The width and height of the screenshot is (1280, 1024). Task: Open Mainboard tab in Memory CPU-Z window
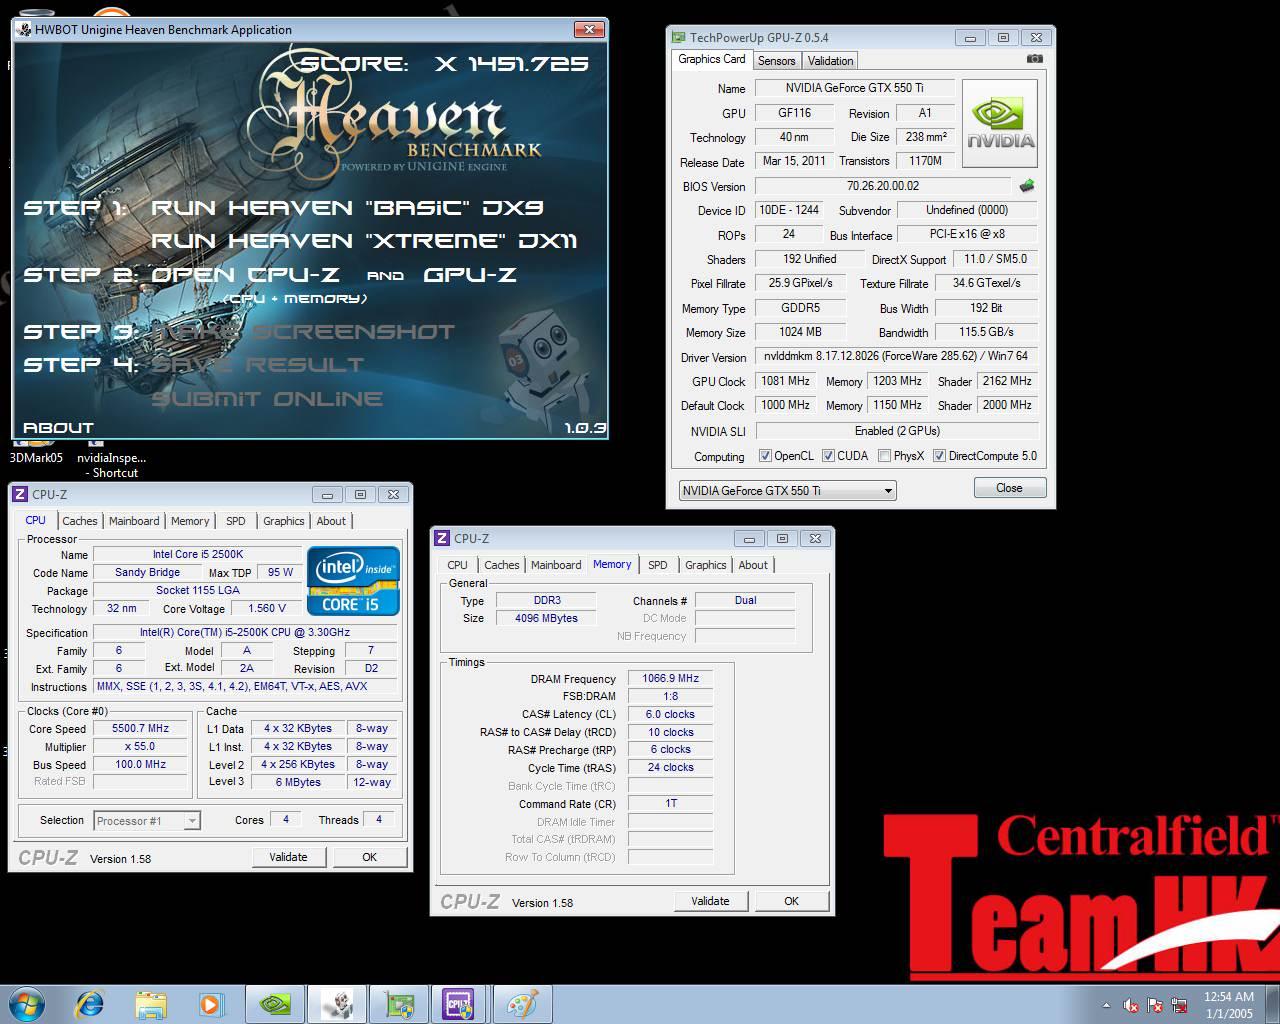tap(556, 565)
